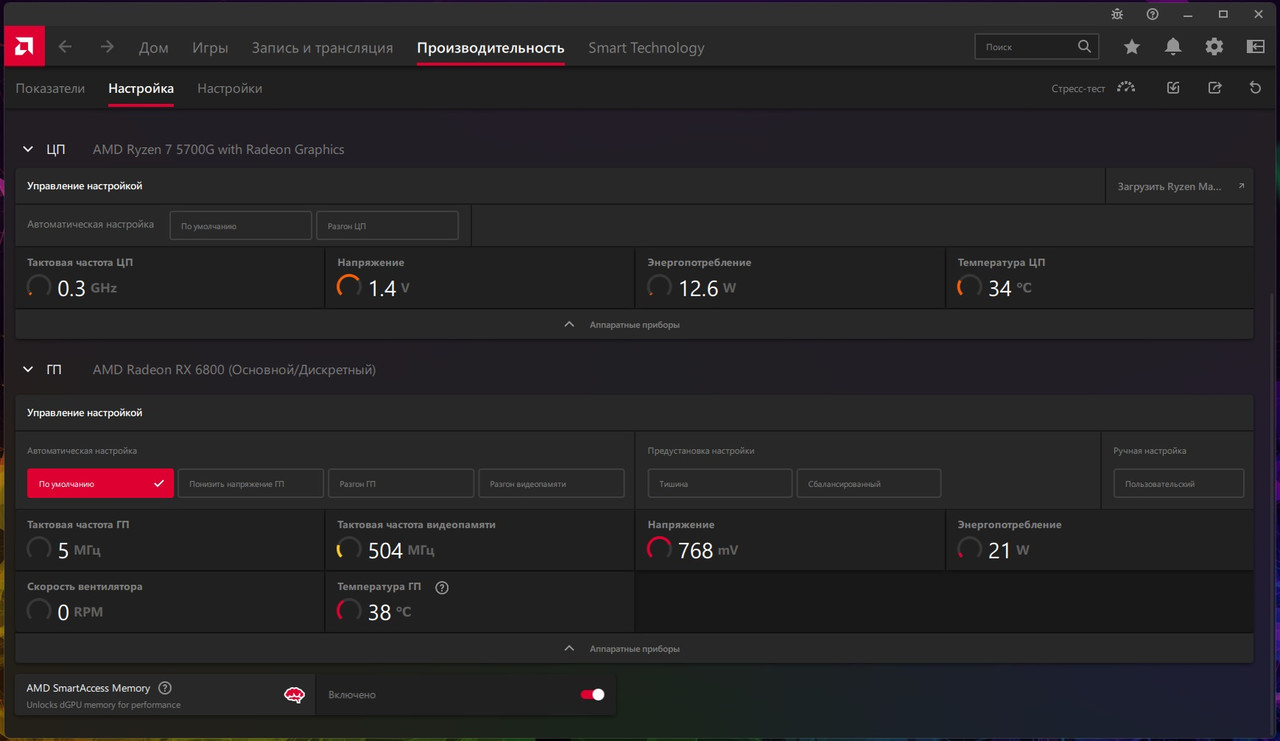The width and height of the screenshot is (1280, 741).
Task: Select Понизить напряжение ГП option
Action: (x=251, y=483)
